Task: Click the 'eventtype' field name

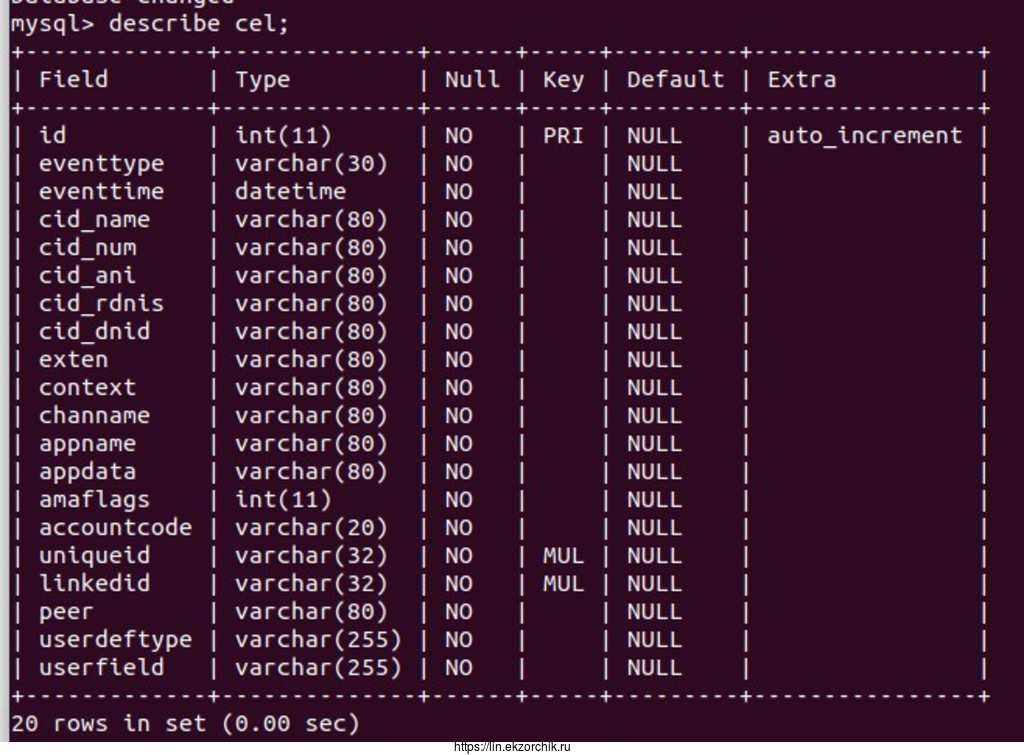Action: coord(101,164)
